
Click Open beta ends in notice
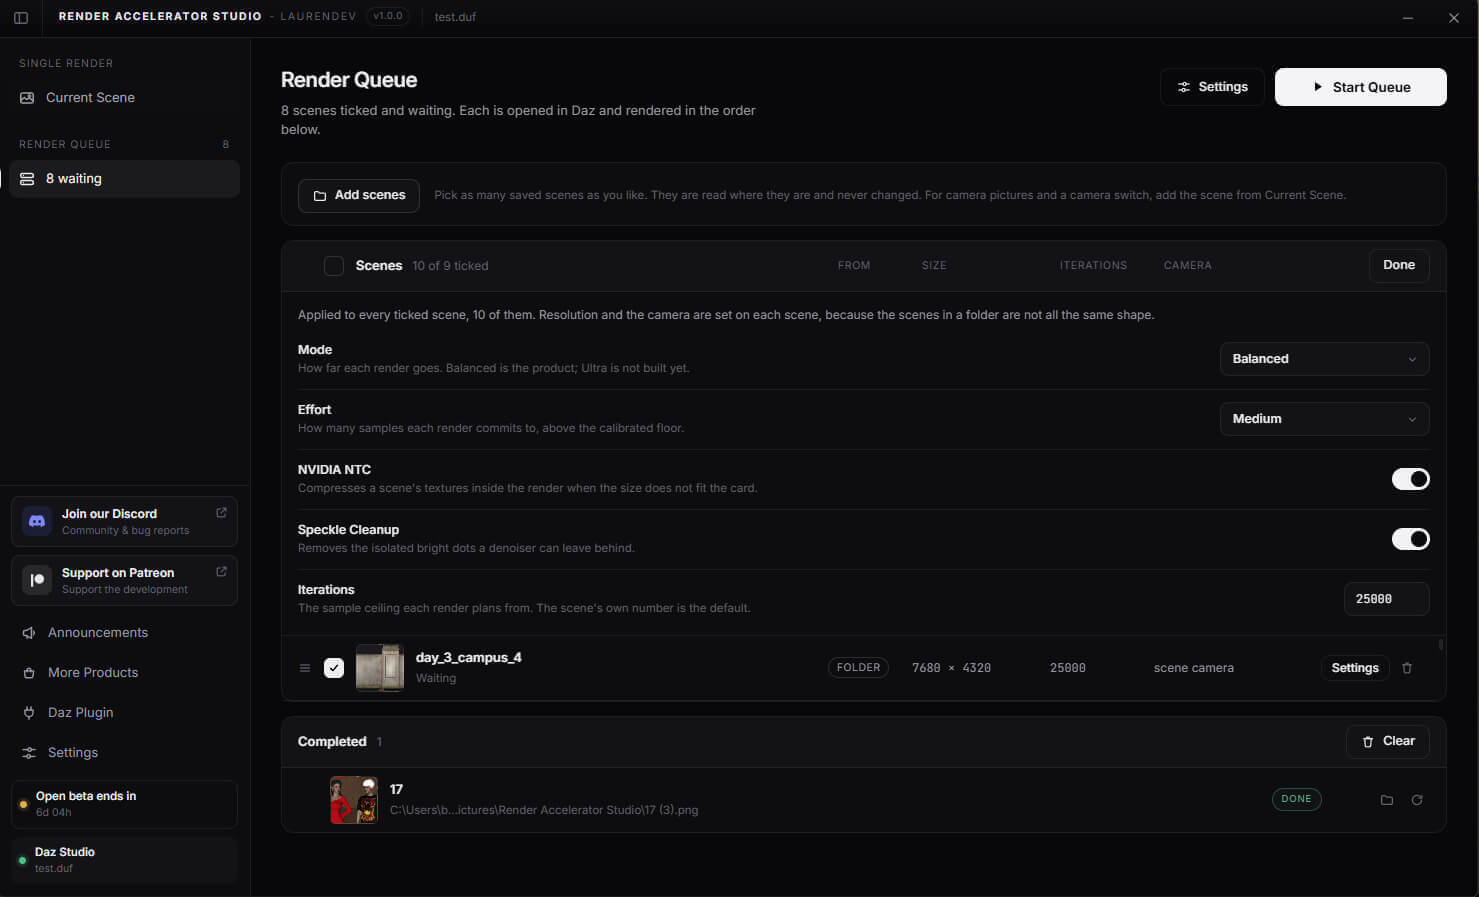pyautogui.click(x=124, y=804)
